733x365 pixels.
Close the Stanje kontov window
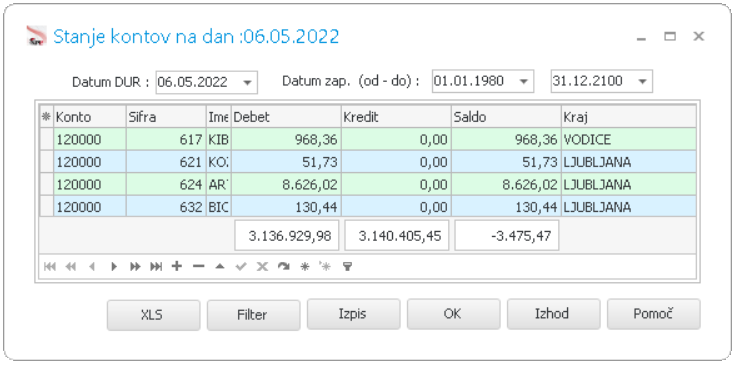(x=698, y=36)
